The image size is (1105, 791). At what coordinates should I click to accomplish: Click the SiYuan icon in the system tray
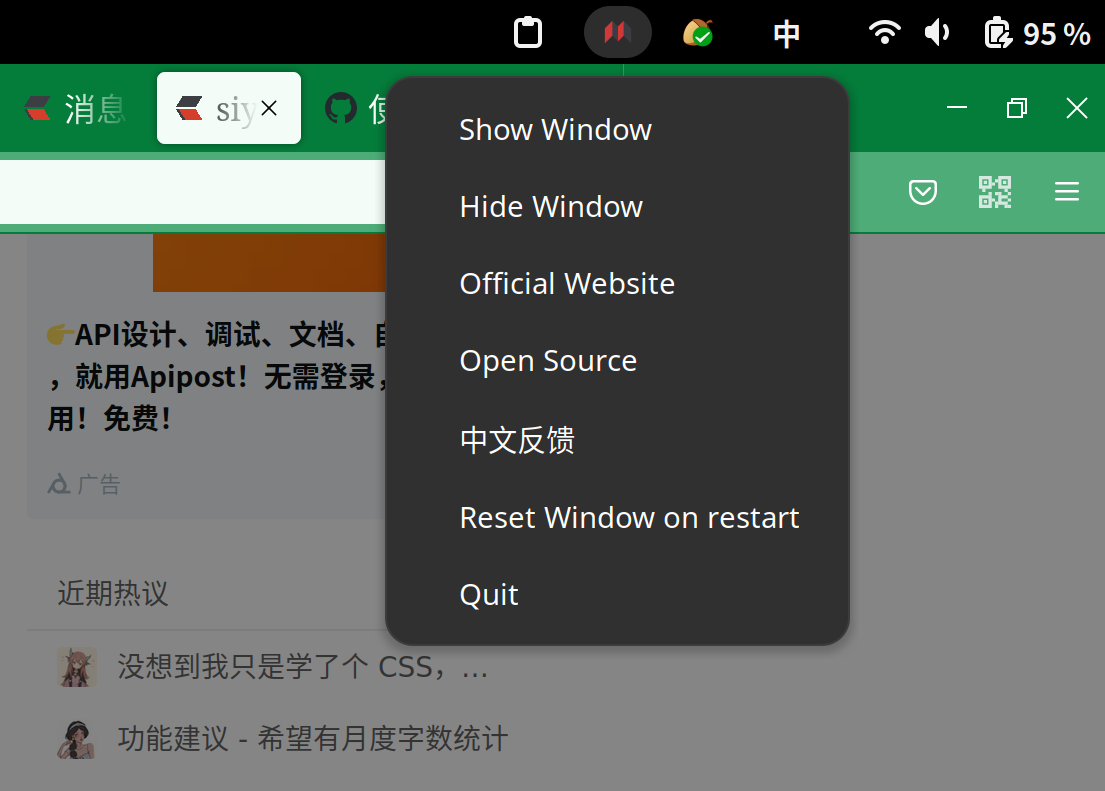[x=617, y=31]
